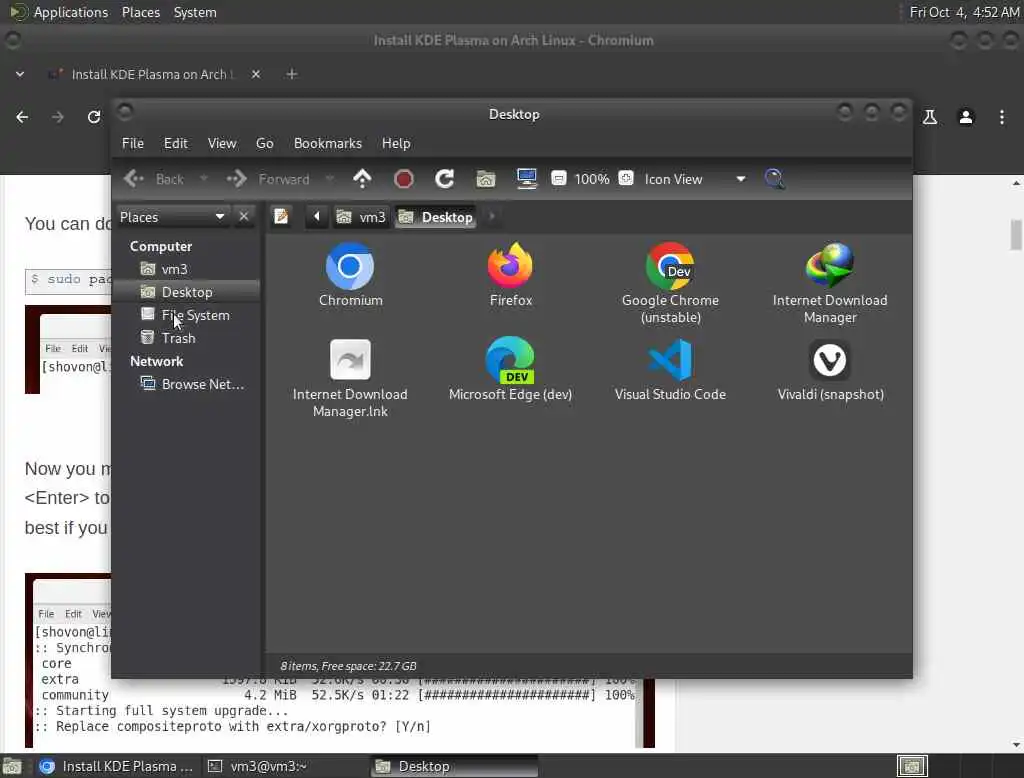Zoom in with the plus icon
1024x778 pixels.
click(626, 178)
